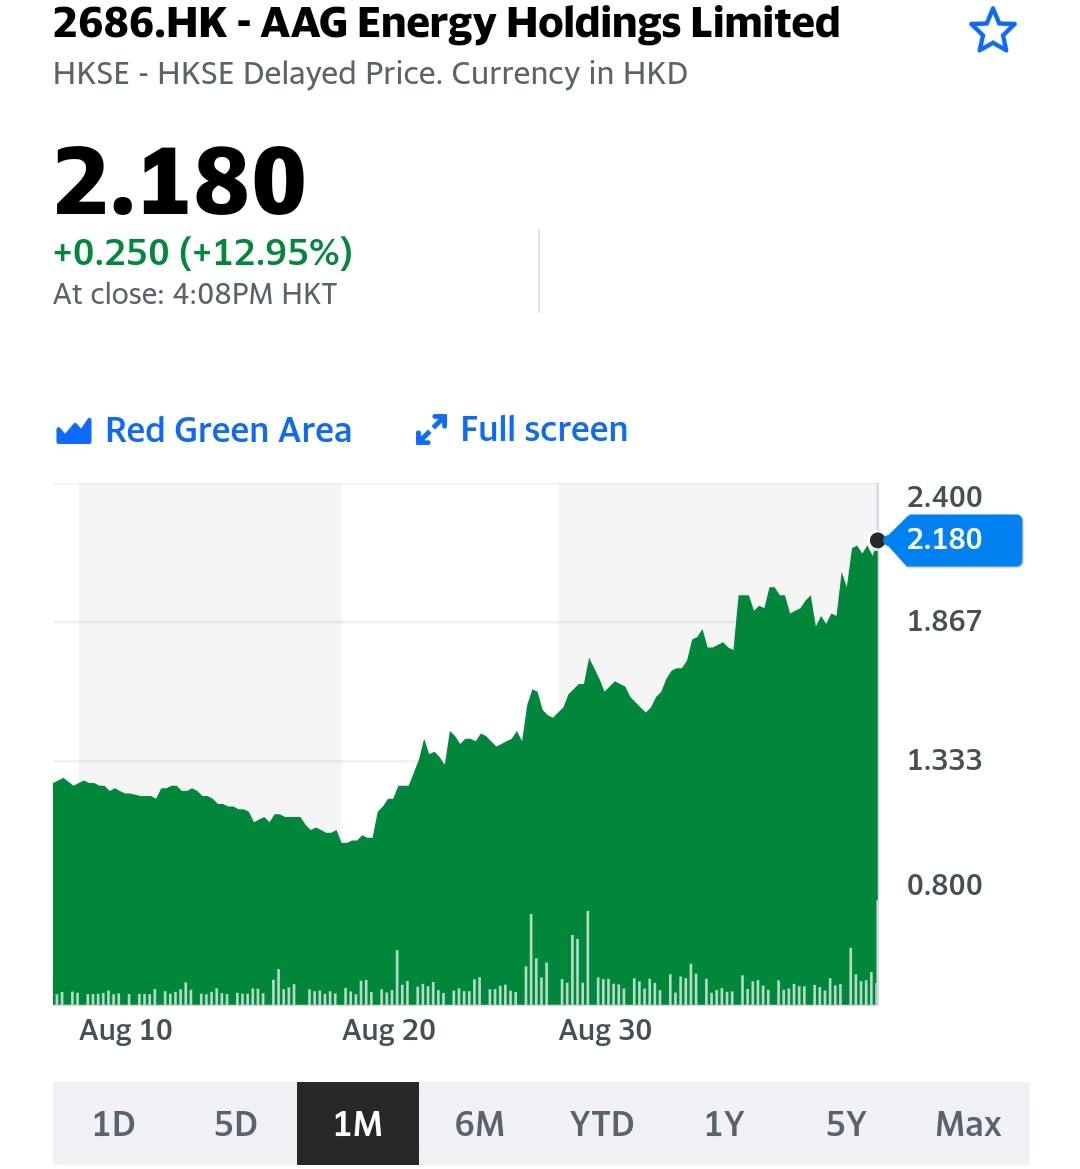The height and width of the screenshot is (1169, 1080).
Task: Click the black end-point dot on the chart
Action: pos(877,541)
